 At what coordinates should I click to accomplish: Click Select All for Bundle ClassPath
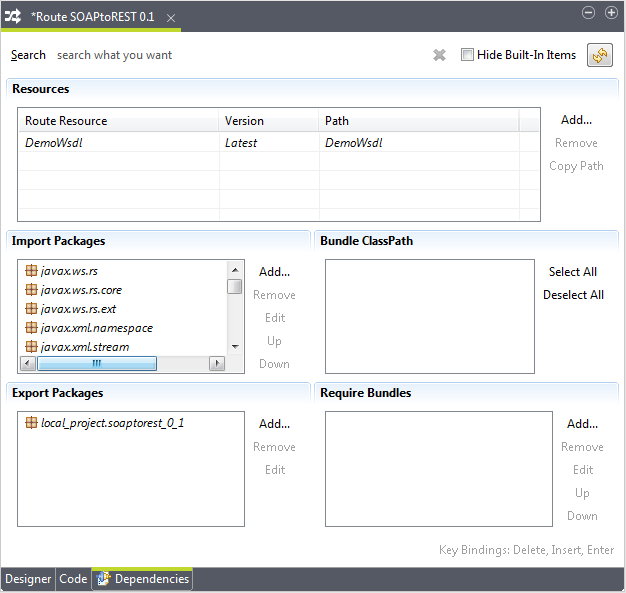click(x=572, y=272)
